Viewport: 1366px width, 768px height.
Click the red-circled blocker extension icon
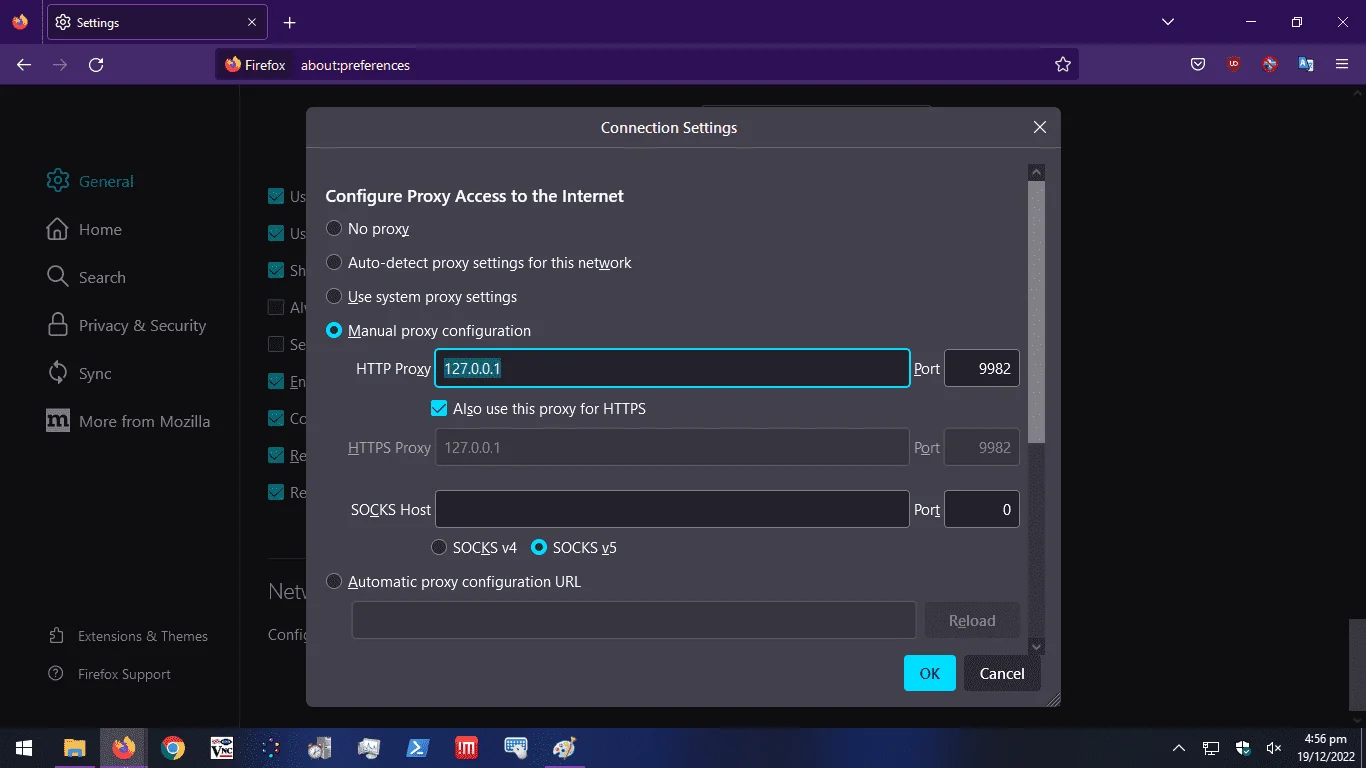pyautogui.click(x=1270, y=65)
